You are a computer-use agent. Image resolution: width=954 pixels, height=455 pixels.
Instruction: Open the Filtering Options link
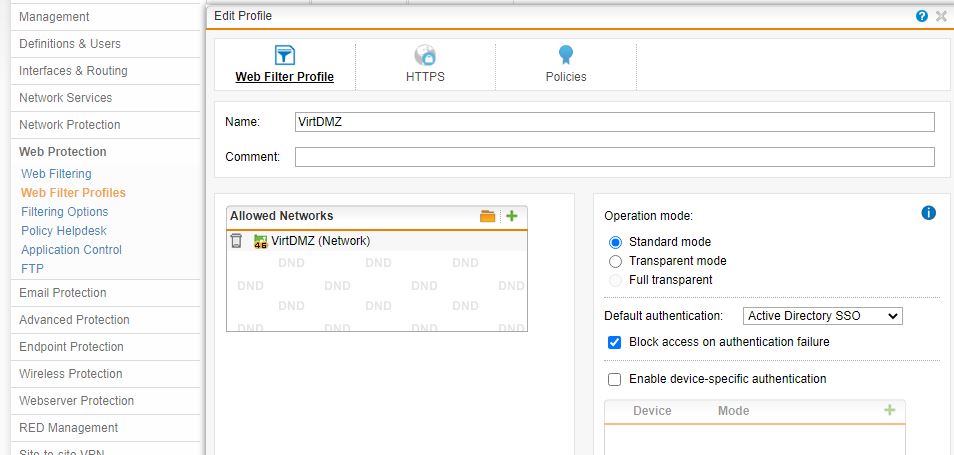point(64,212)
